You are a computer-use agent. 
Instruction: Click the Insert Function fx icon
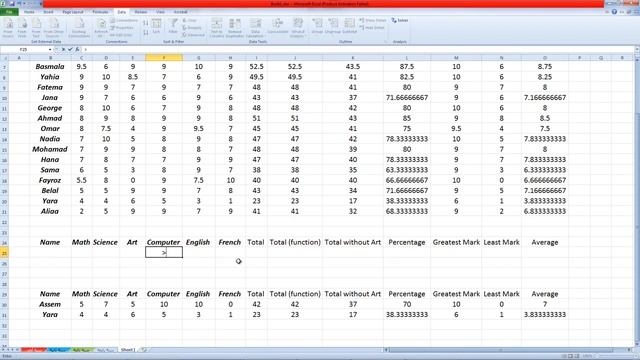[x=77, y=49]
